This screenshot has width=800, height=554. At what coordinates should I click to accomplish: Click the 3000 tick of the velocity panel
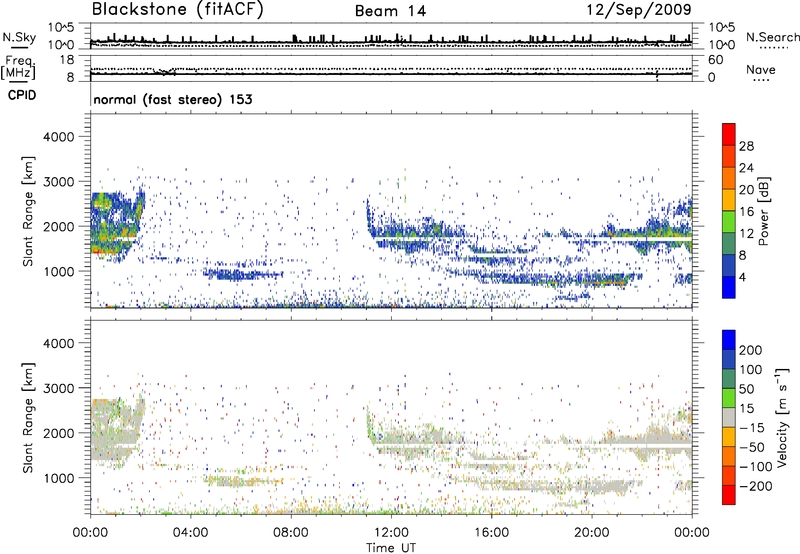(59, 388)
